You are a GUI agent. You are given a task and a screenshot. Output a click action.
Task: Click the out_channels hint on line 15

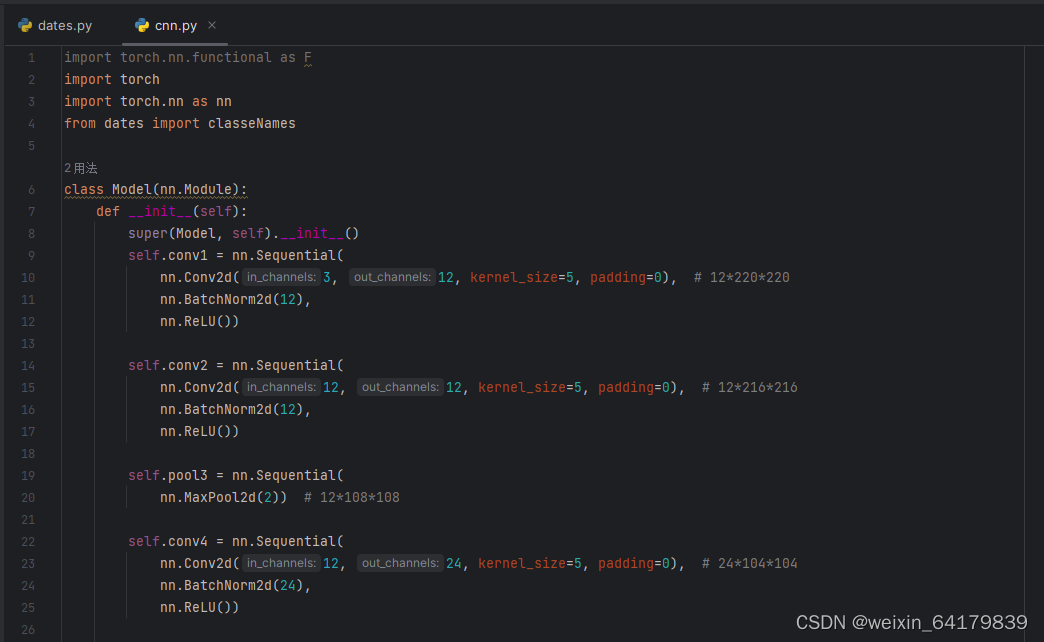(x=400, y=387)
